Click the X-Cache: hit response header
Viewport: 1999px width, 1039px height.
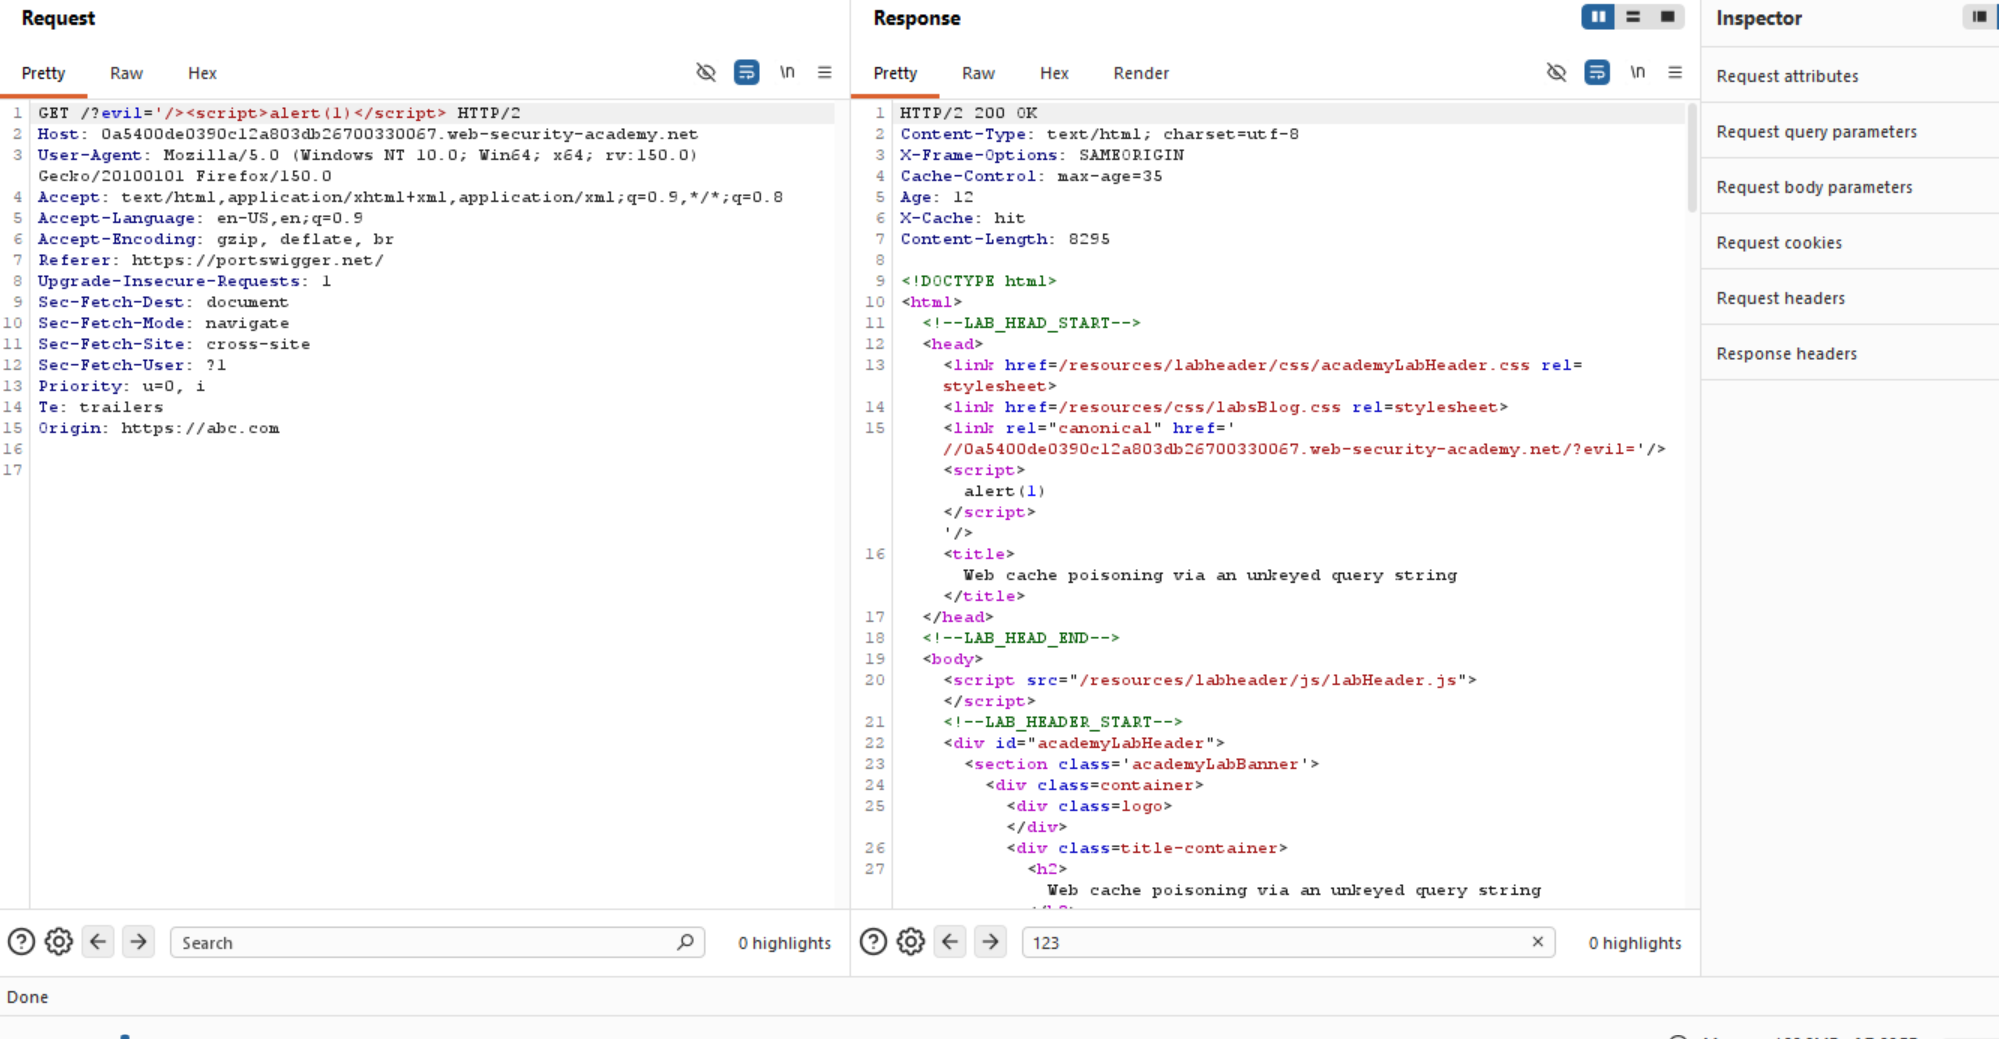[x=963, y=218]
